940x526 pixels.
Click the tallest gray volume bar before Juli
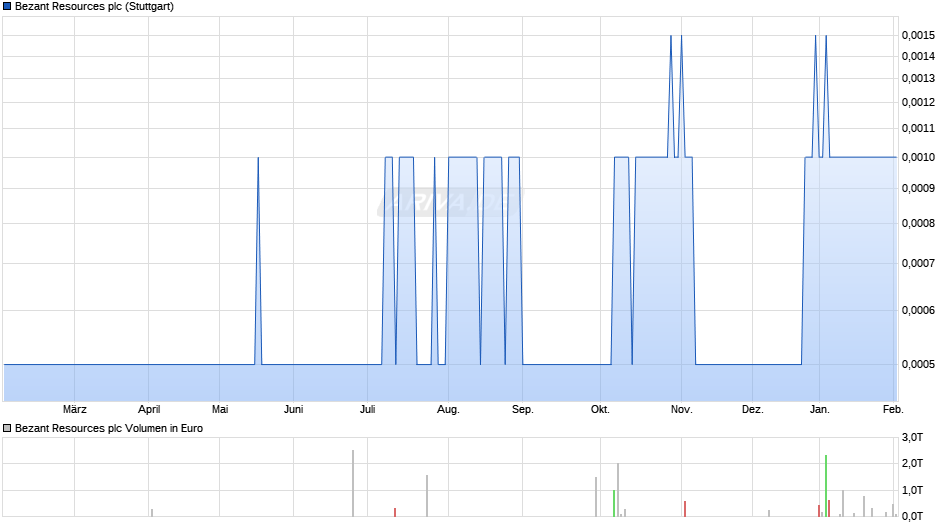coord(353,483)
